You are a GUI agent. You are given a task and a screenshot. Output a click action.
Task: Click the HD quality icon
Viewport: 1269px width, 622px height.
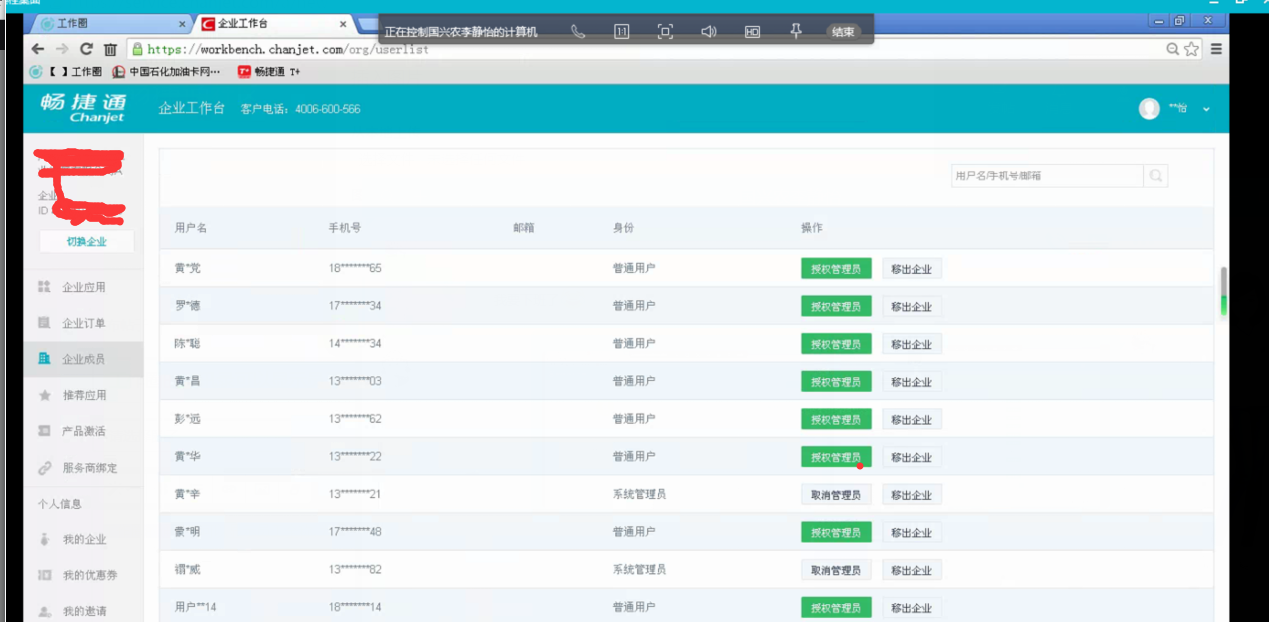[x=752, y=31]
